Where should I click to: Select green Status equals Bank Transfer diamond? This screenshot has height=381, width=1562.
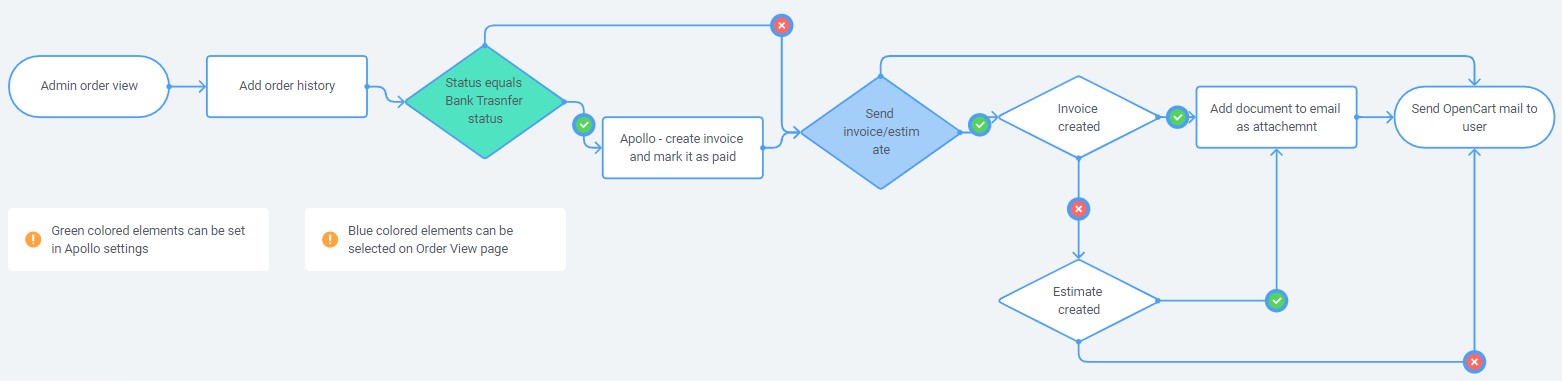point(485,102)
